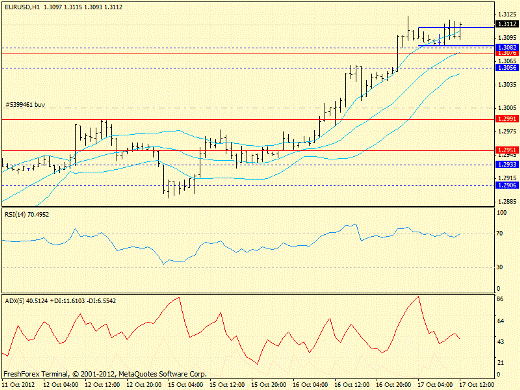Select the #5399461 buy order label
Screen dimensions: 520x390
pyautogui.click(x=25, y=105)
